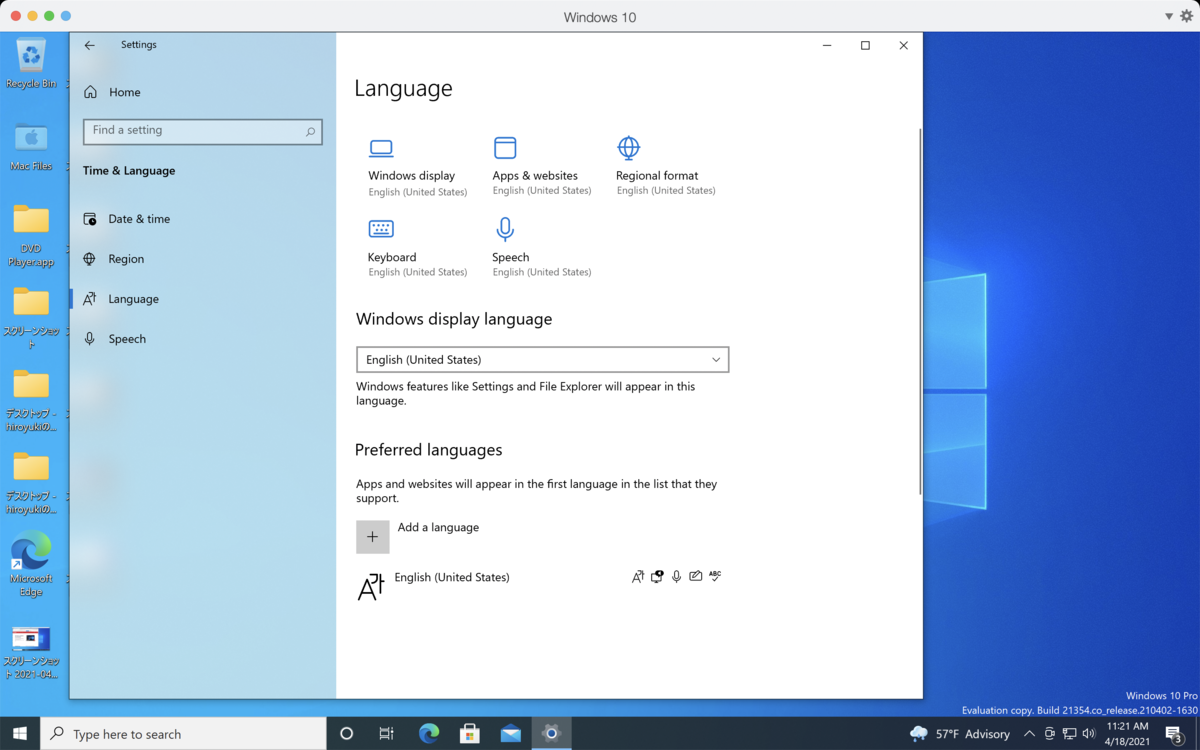The width and height of the screenshot is (1200, 750).
Task: Click the Find a setting search box
Action: click(x=203, y=131)
